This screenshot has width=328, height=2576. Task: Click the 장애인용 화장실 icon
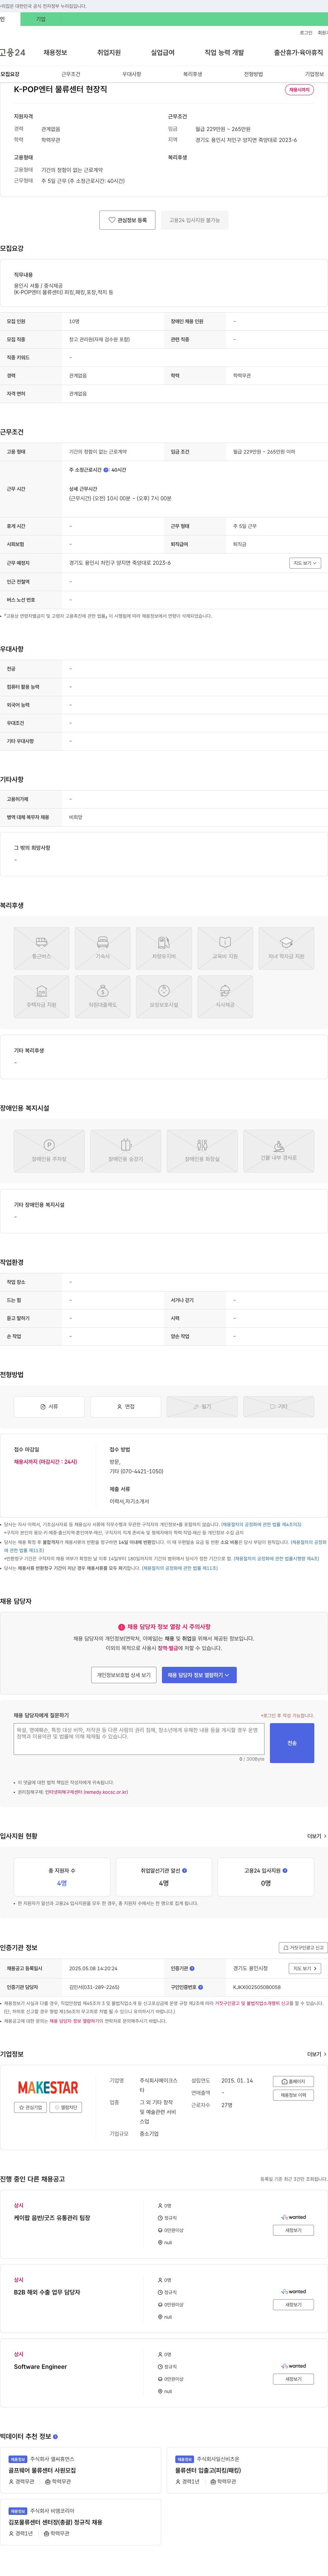click(202, 1151)
